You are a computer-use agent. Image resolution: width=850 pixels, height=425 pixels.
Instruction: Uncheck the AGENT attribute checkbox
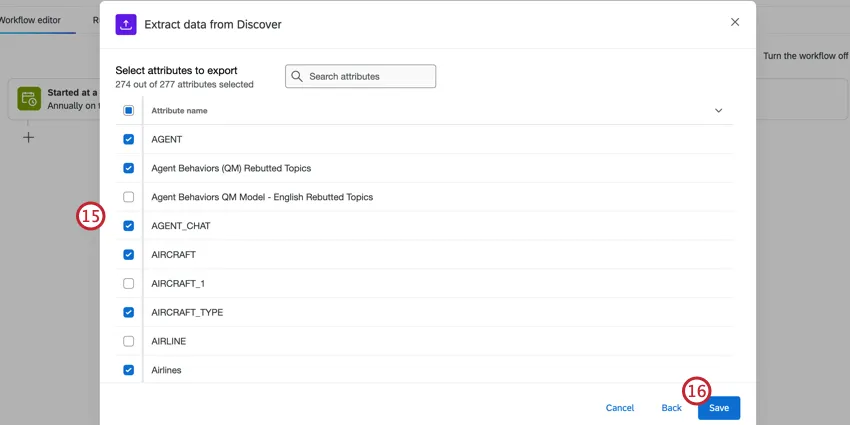pyautogui.click(x=128, y=140)
